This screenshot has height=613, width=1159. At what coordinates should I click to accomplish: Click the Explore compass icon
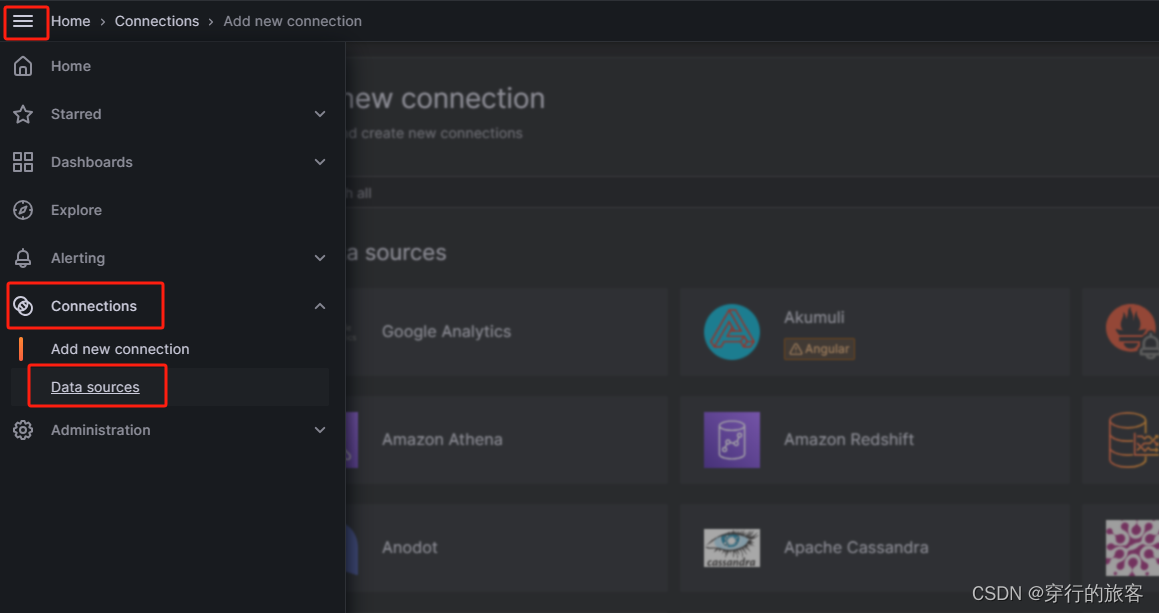point(23,210)
